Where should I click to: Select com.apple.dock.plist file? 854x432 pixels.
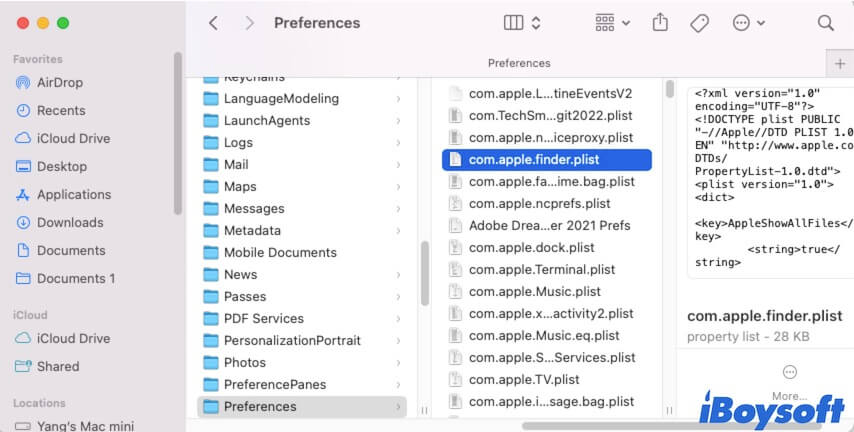pyautogui.click(x=531, y=247)
